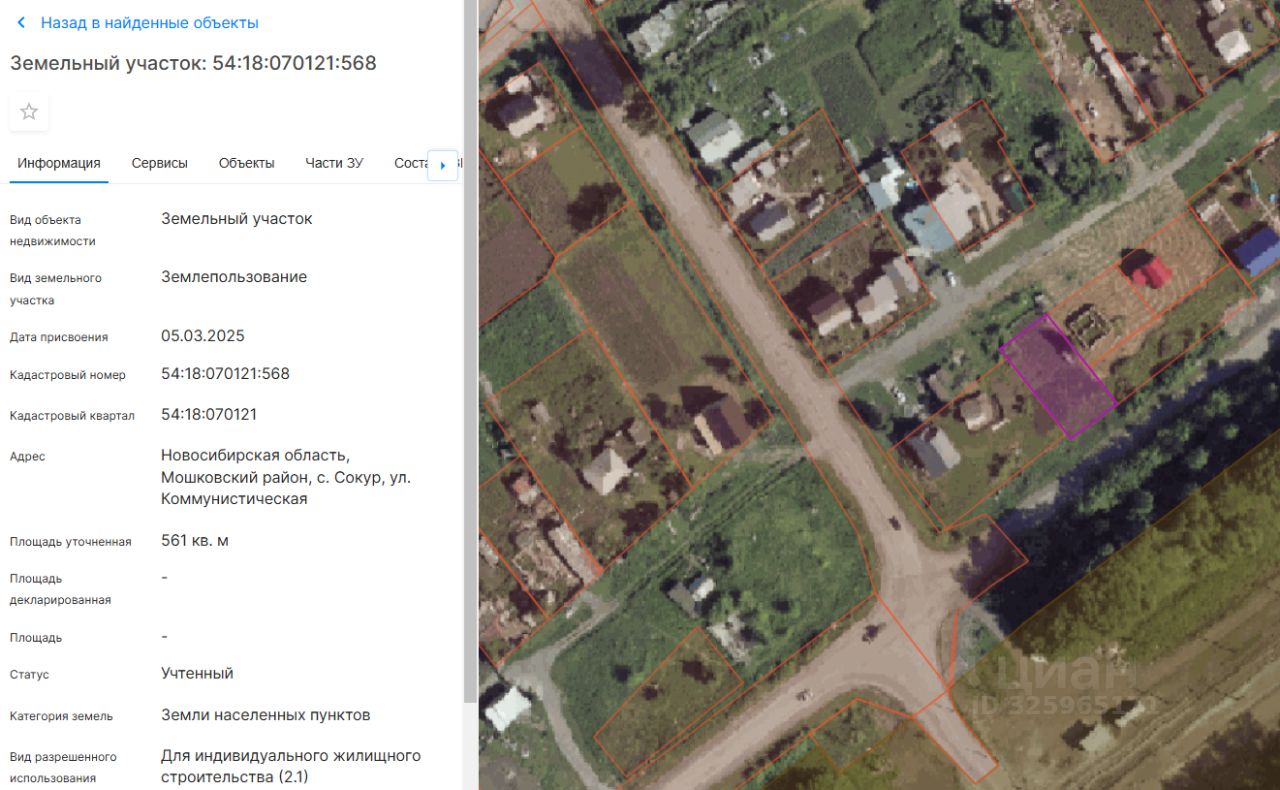This screenshot has width=1280, height=790.
Task: Switch to the Части ЗУ tab
Action: click(x=334, y=163)
